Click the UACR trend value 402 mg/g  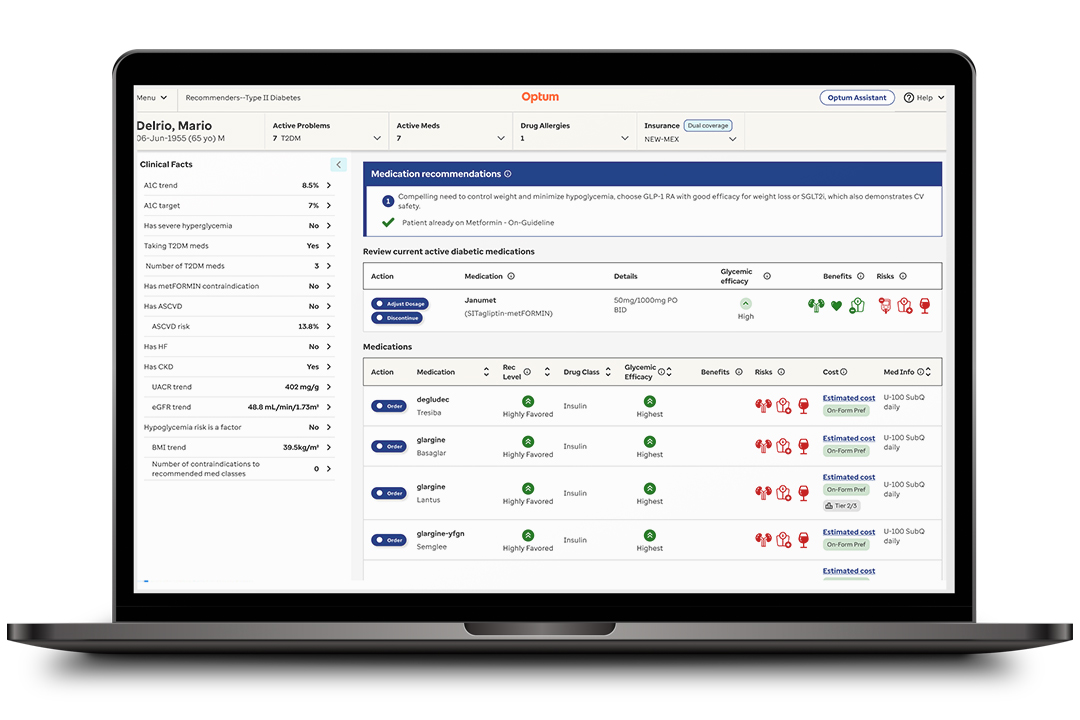[302, 387]
